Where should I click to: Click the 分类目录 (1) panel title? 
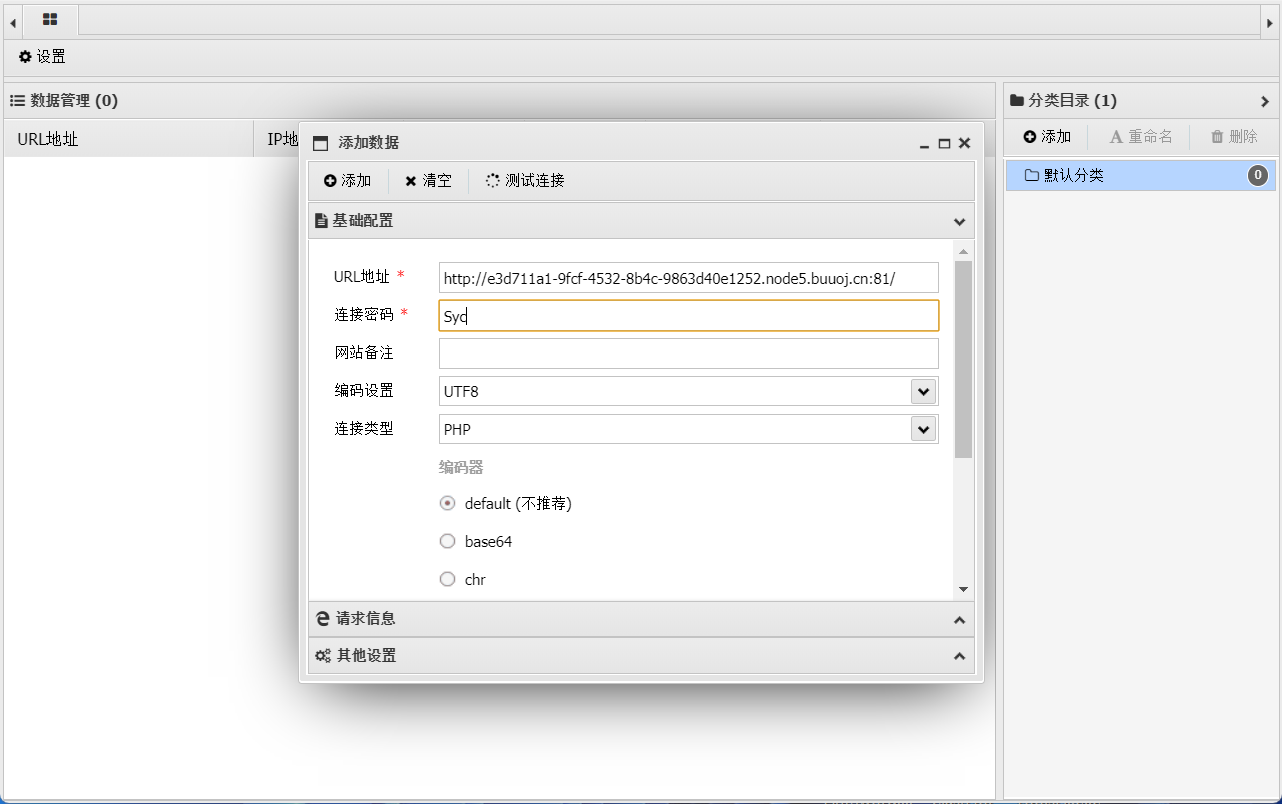click(x=1073, y=101)
